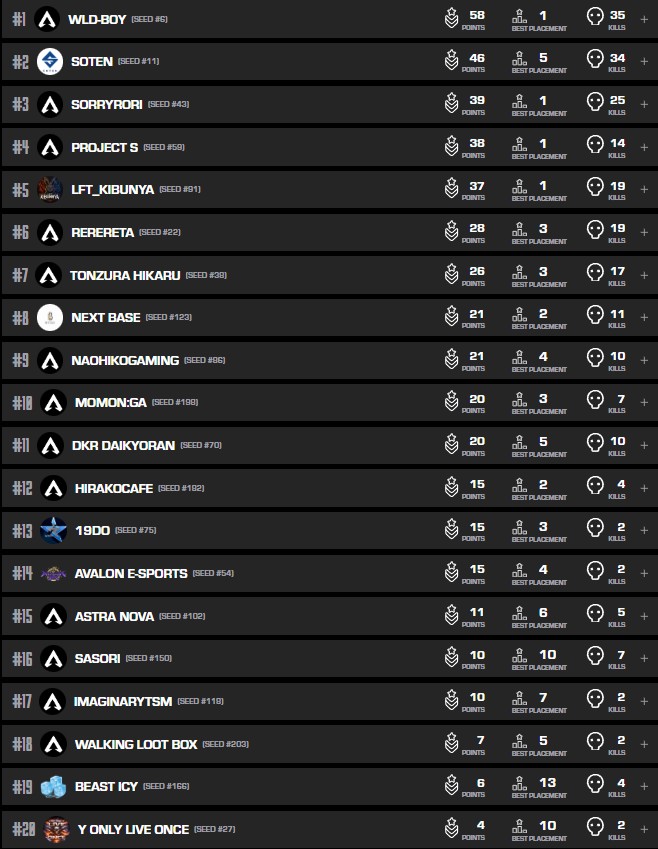
Task: Expand WALKING LOOT BOX row details
Action: (x=644, y=744)
